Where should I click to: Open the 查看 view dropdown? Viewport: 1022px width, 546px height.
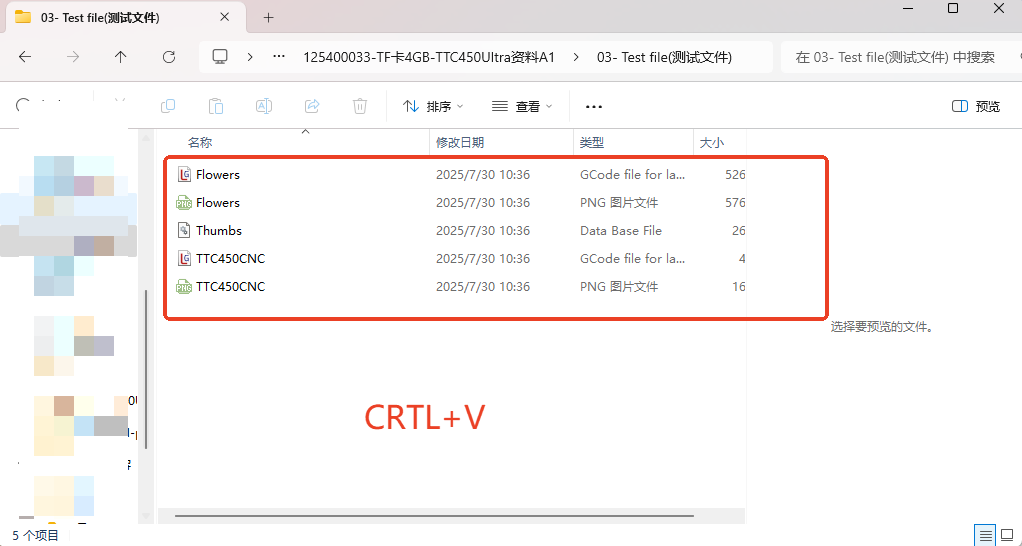pos(522,106)
